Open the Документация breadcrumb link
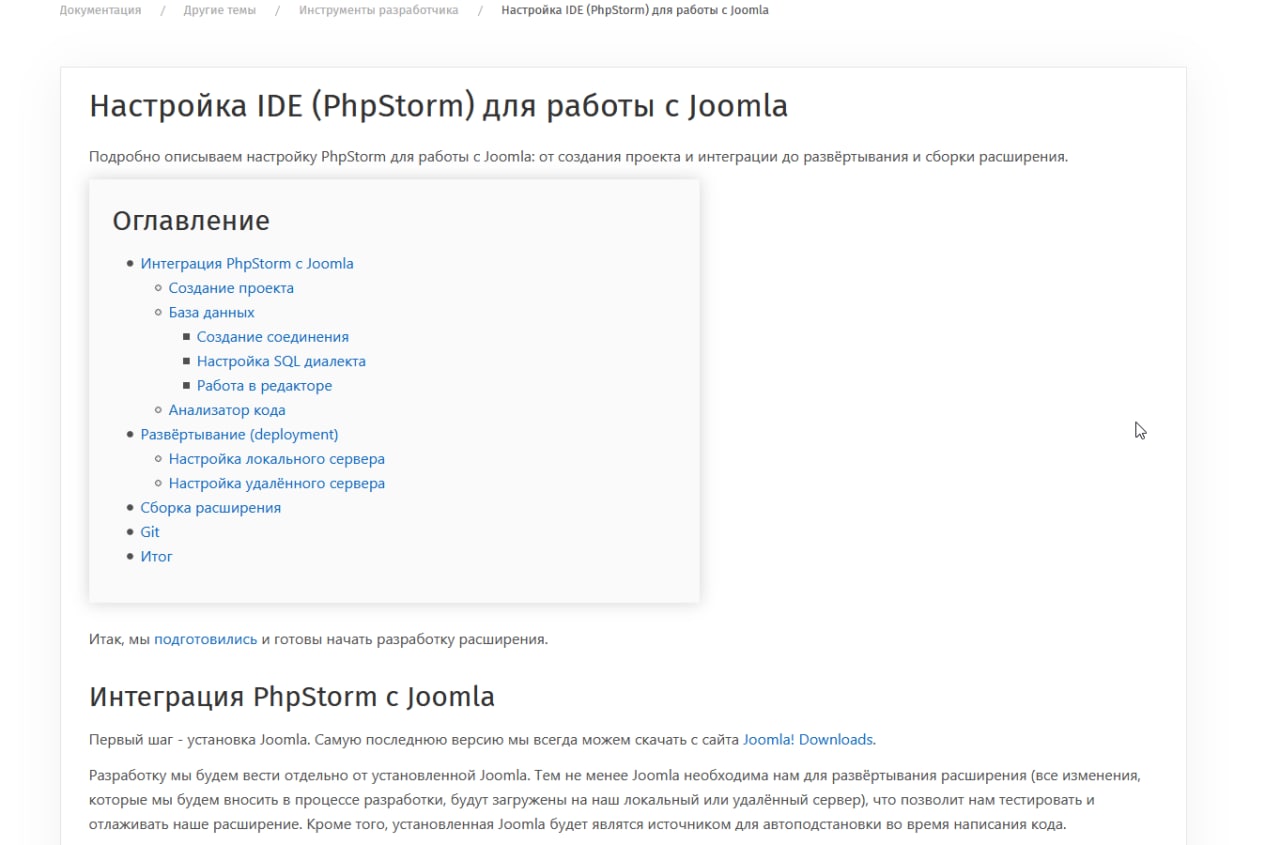Viewport: 1280px width, 845px height. pos(100,10)
